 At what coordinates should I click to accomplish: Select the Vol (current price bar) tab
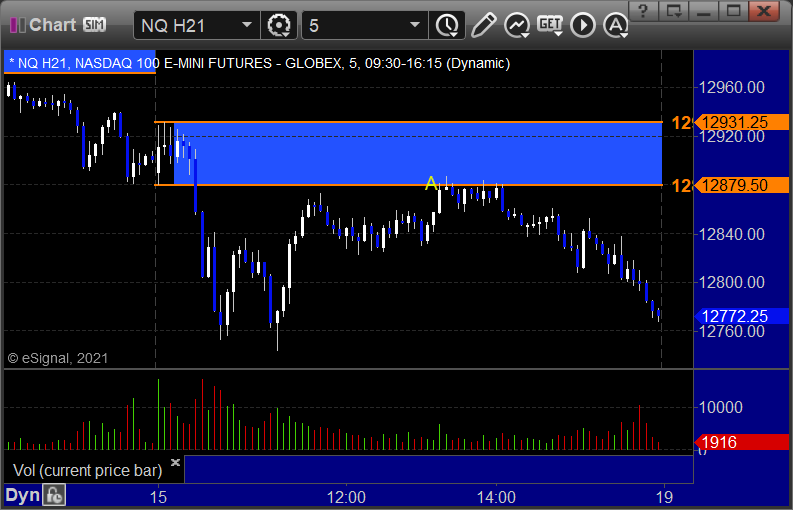click(87, 470)
